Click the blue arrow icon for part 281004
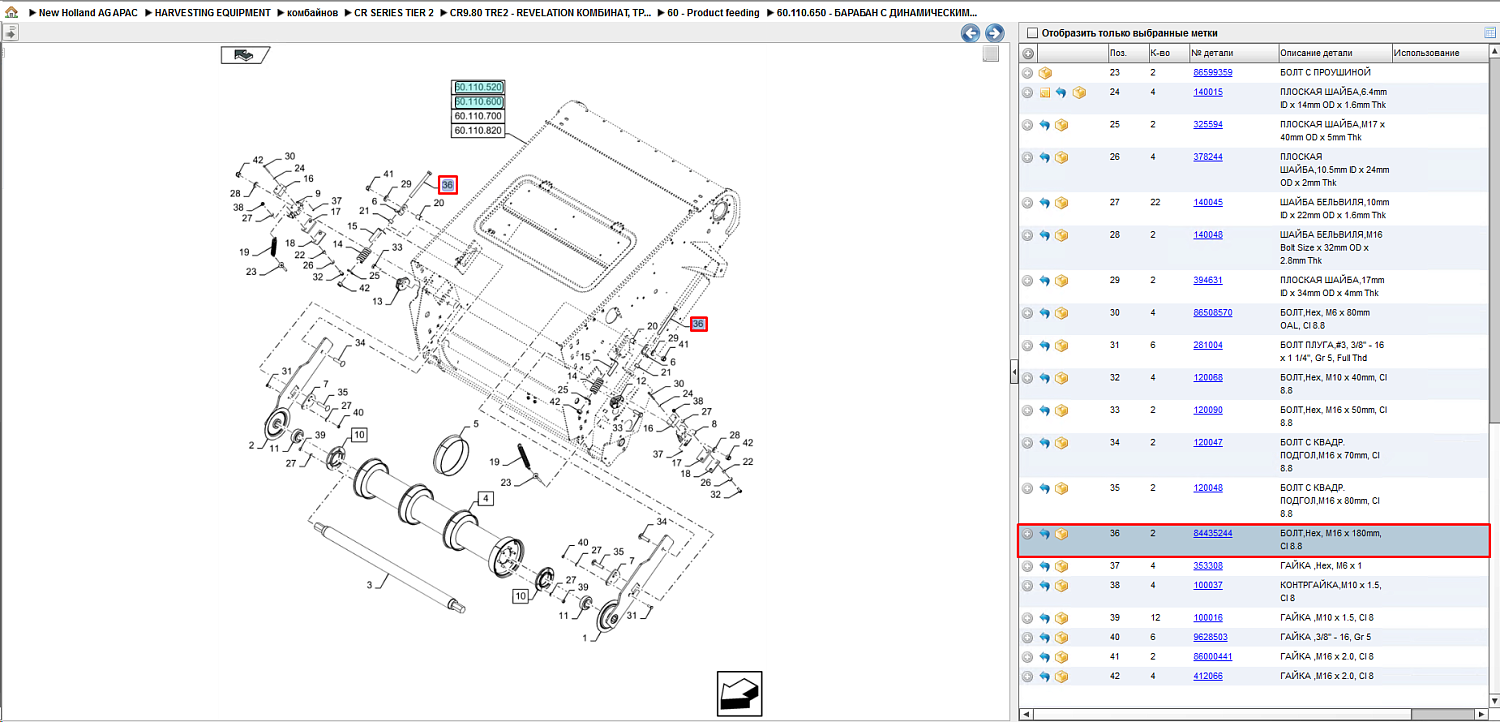The height and width of the screenshot is (722, 1500). pos(1045,346)
